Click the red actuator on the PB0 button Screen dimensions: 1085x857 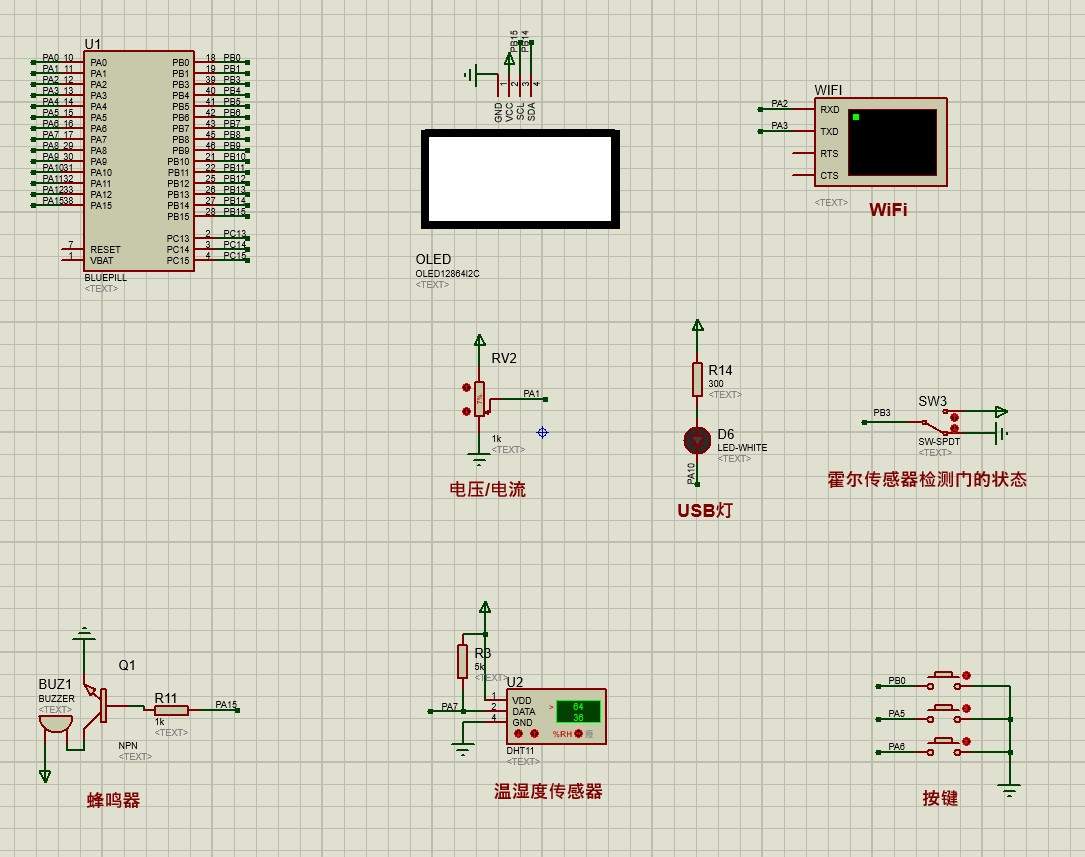point(966,676)
